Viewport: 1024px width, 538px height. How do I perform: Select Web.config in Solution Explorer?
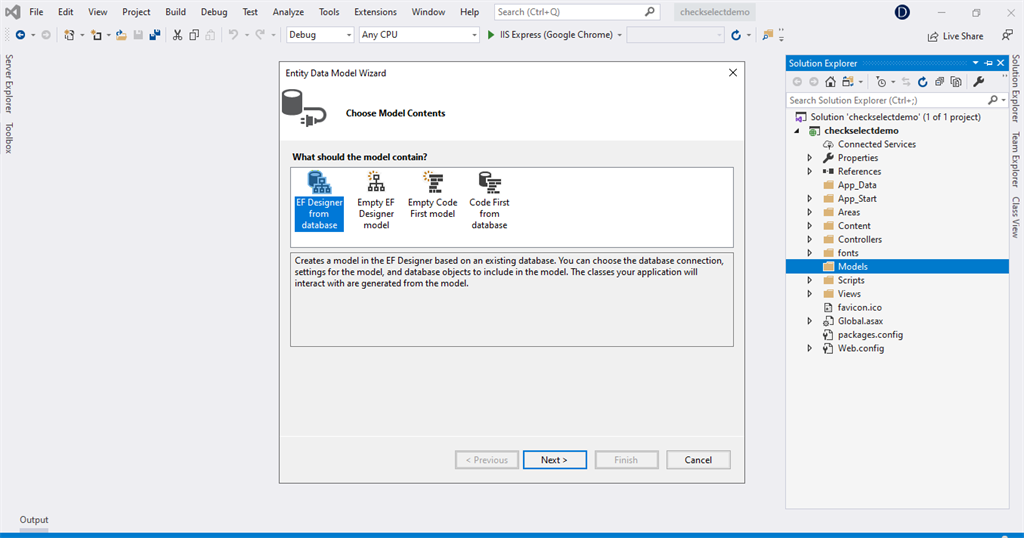point(861,348)
